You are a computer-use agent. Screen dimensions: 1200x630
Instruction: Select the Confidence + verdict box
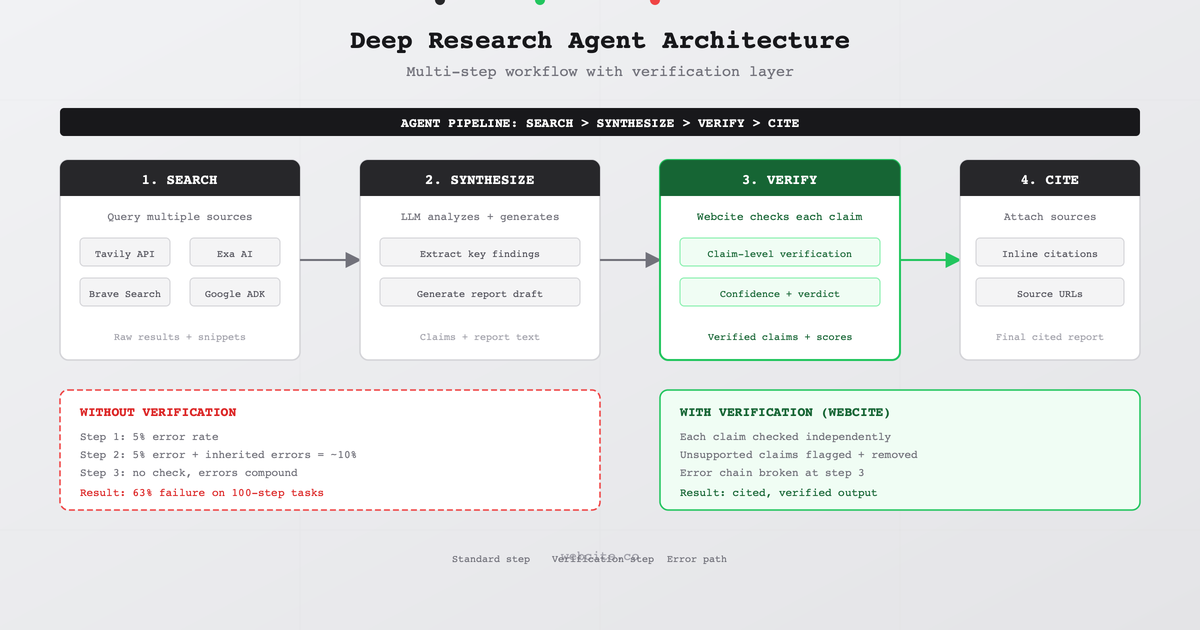coord(780,292)
